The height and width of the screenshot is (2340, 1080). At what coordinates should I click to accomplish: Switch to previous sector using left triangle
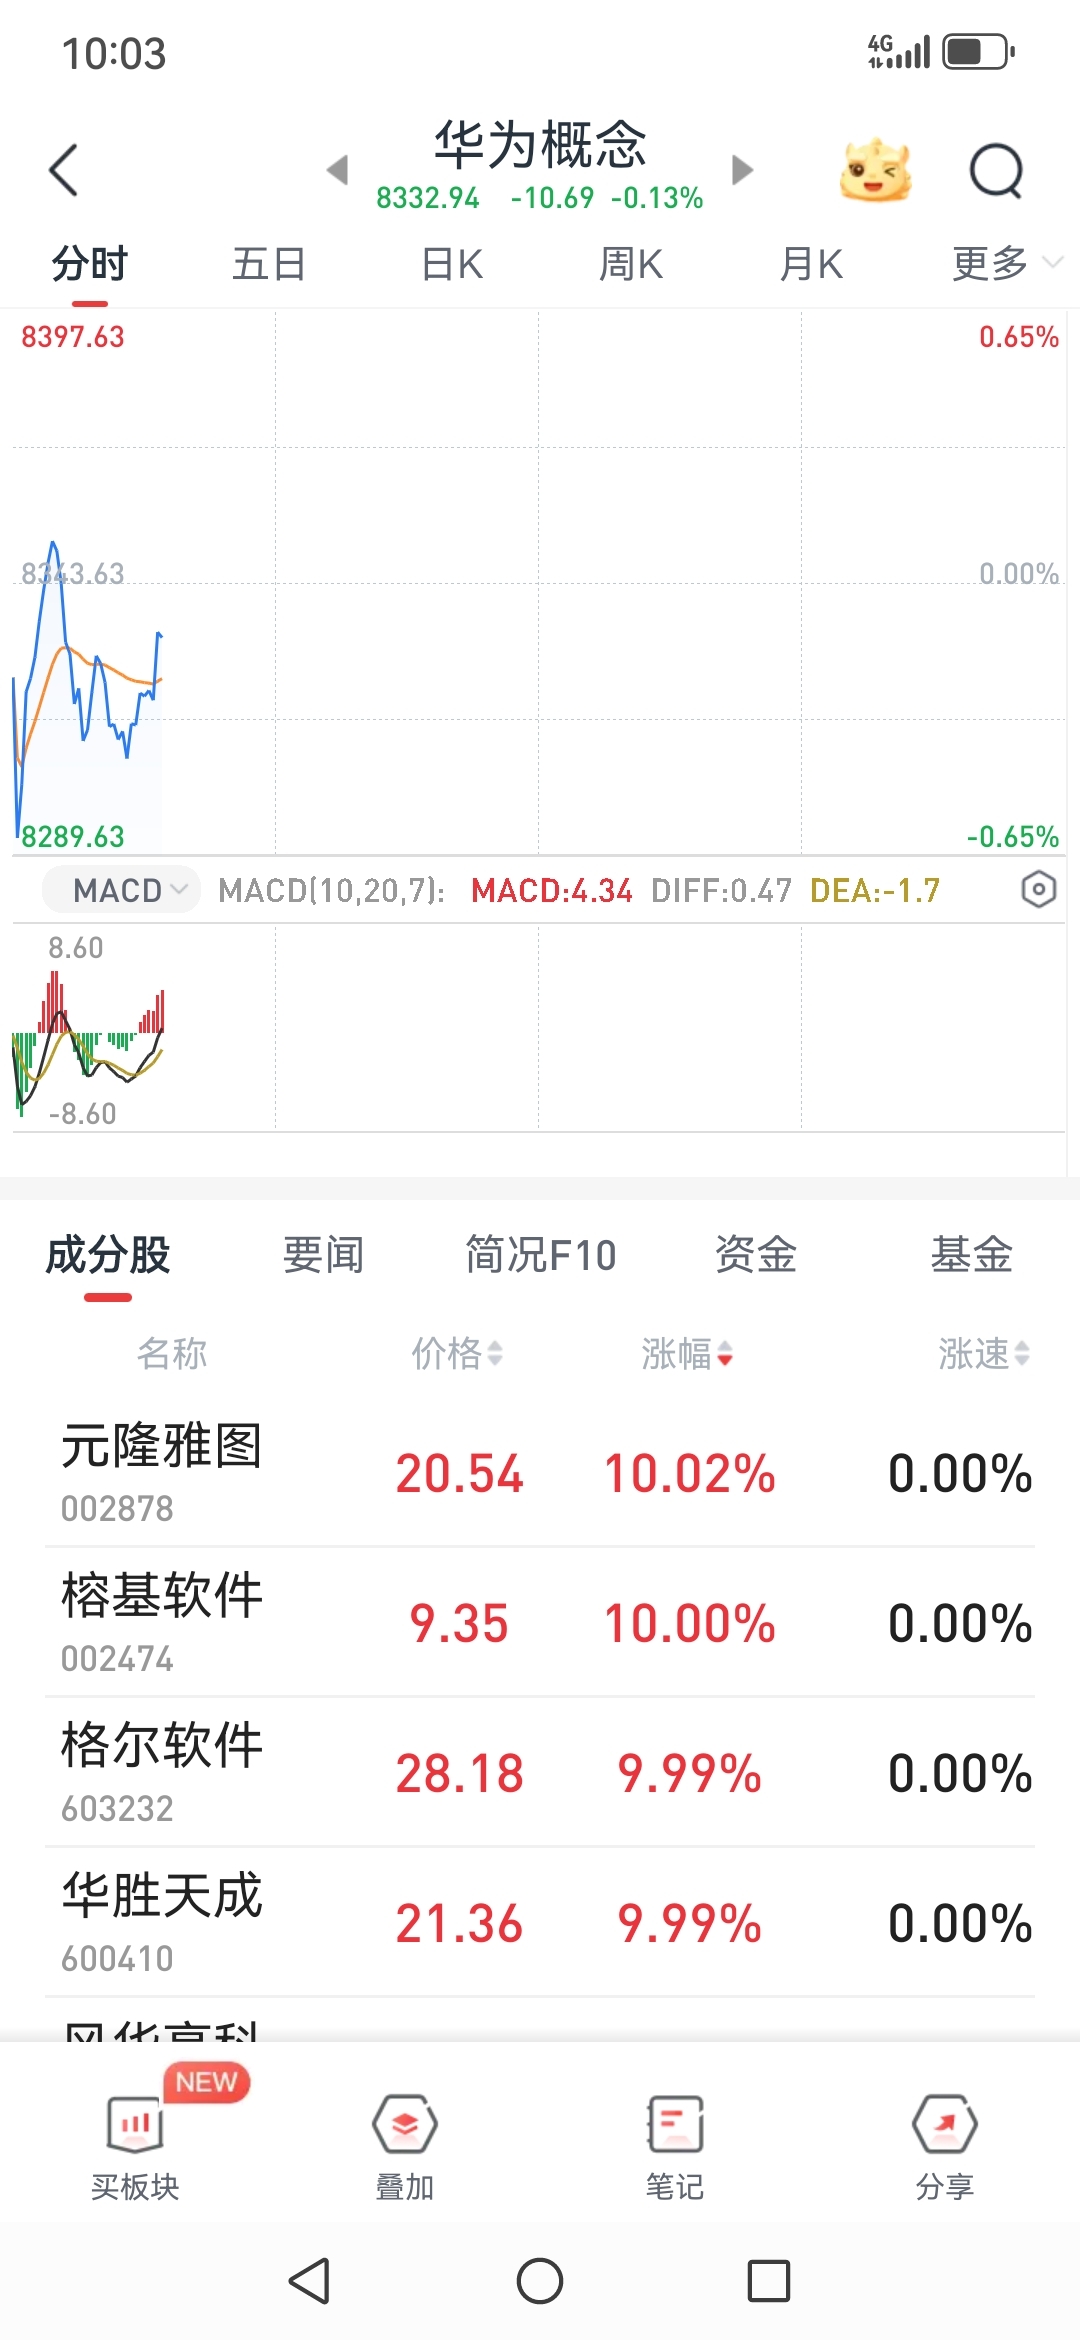tap(338, 169)
